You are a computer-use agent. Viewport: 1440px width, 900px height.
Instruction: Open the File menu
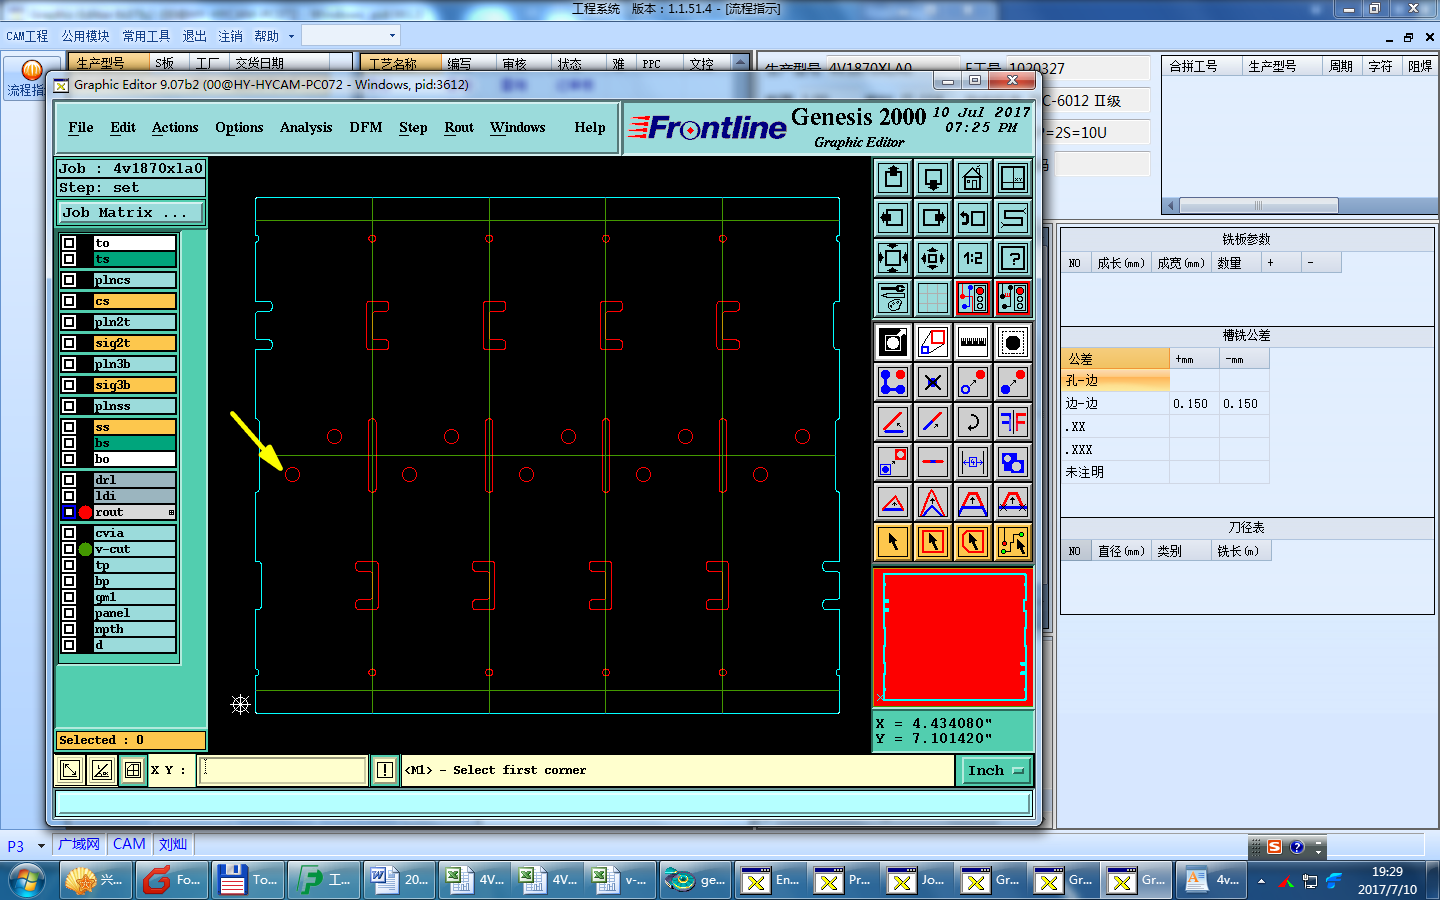coord(81,128)
